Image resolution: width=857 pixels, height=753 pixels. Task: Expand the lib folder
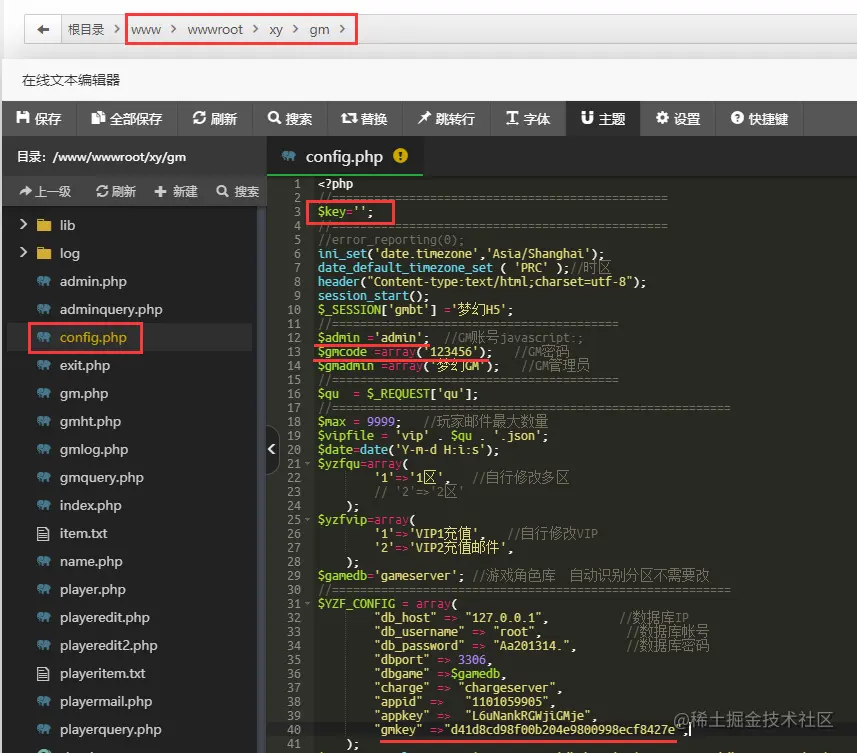pos(23,225)
